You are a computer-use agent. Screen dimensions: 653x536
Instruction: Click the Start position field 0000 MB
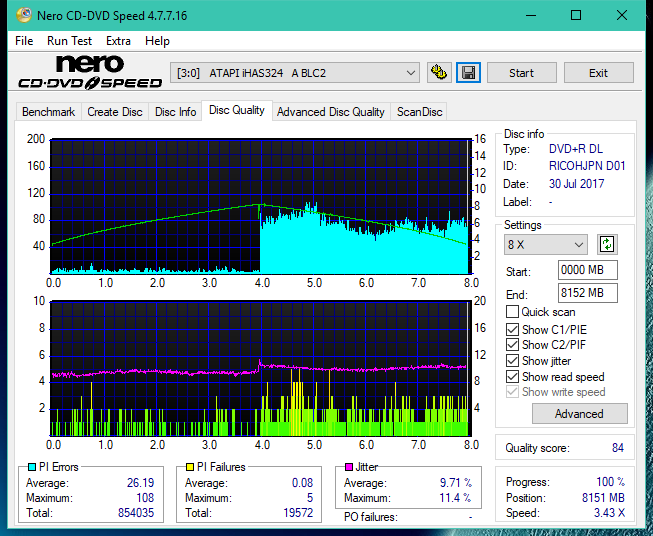(588, 270)
